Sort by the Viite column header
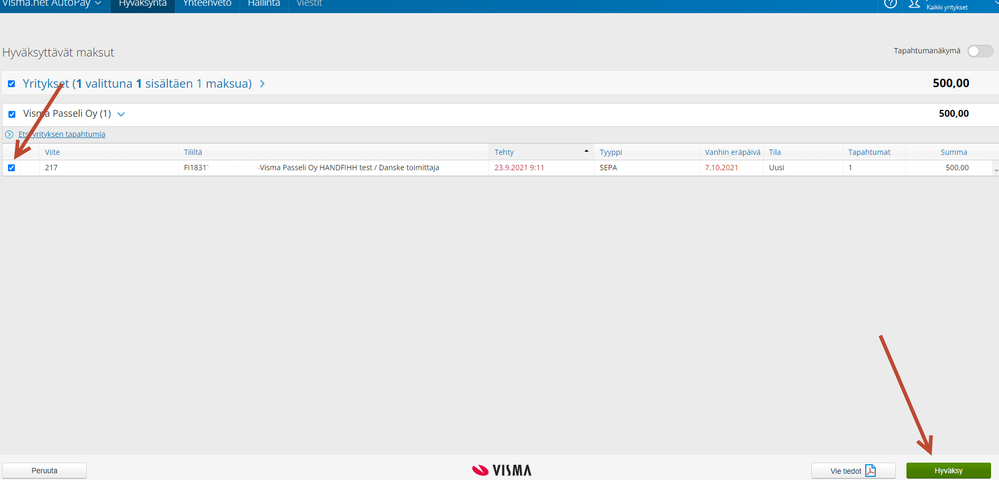999x480 pixels. tap(110, 152)
